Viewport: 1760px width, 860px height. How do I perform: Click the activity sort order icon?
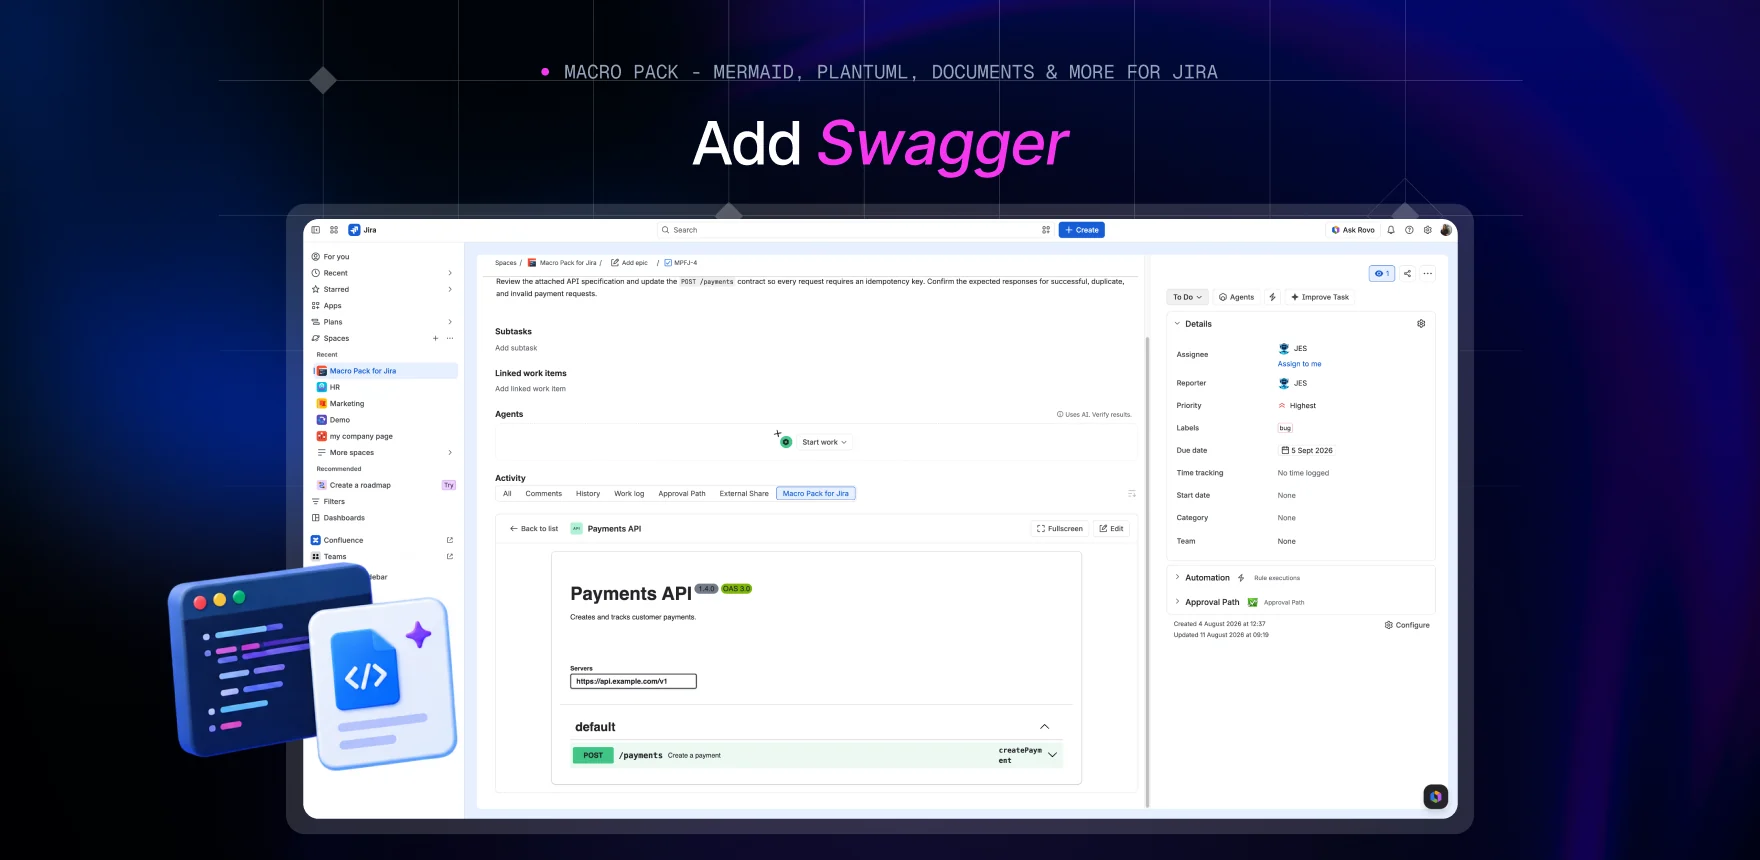(1131, 493)
